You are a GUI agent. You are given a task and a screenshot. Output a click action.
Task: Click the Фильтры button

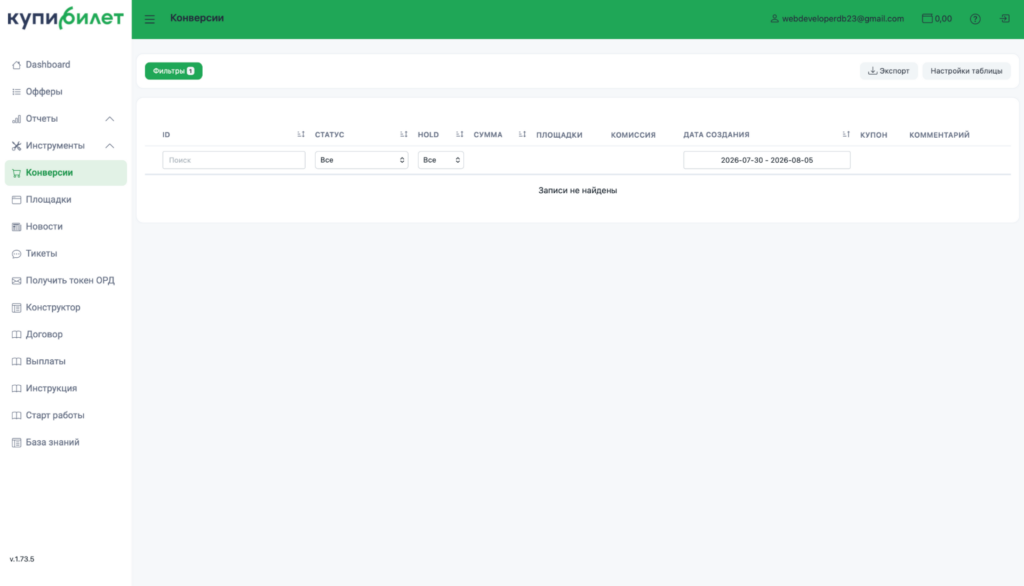click(x=174, y=71)
